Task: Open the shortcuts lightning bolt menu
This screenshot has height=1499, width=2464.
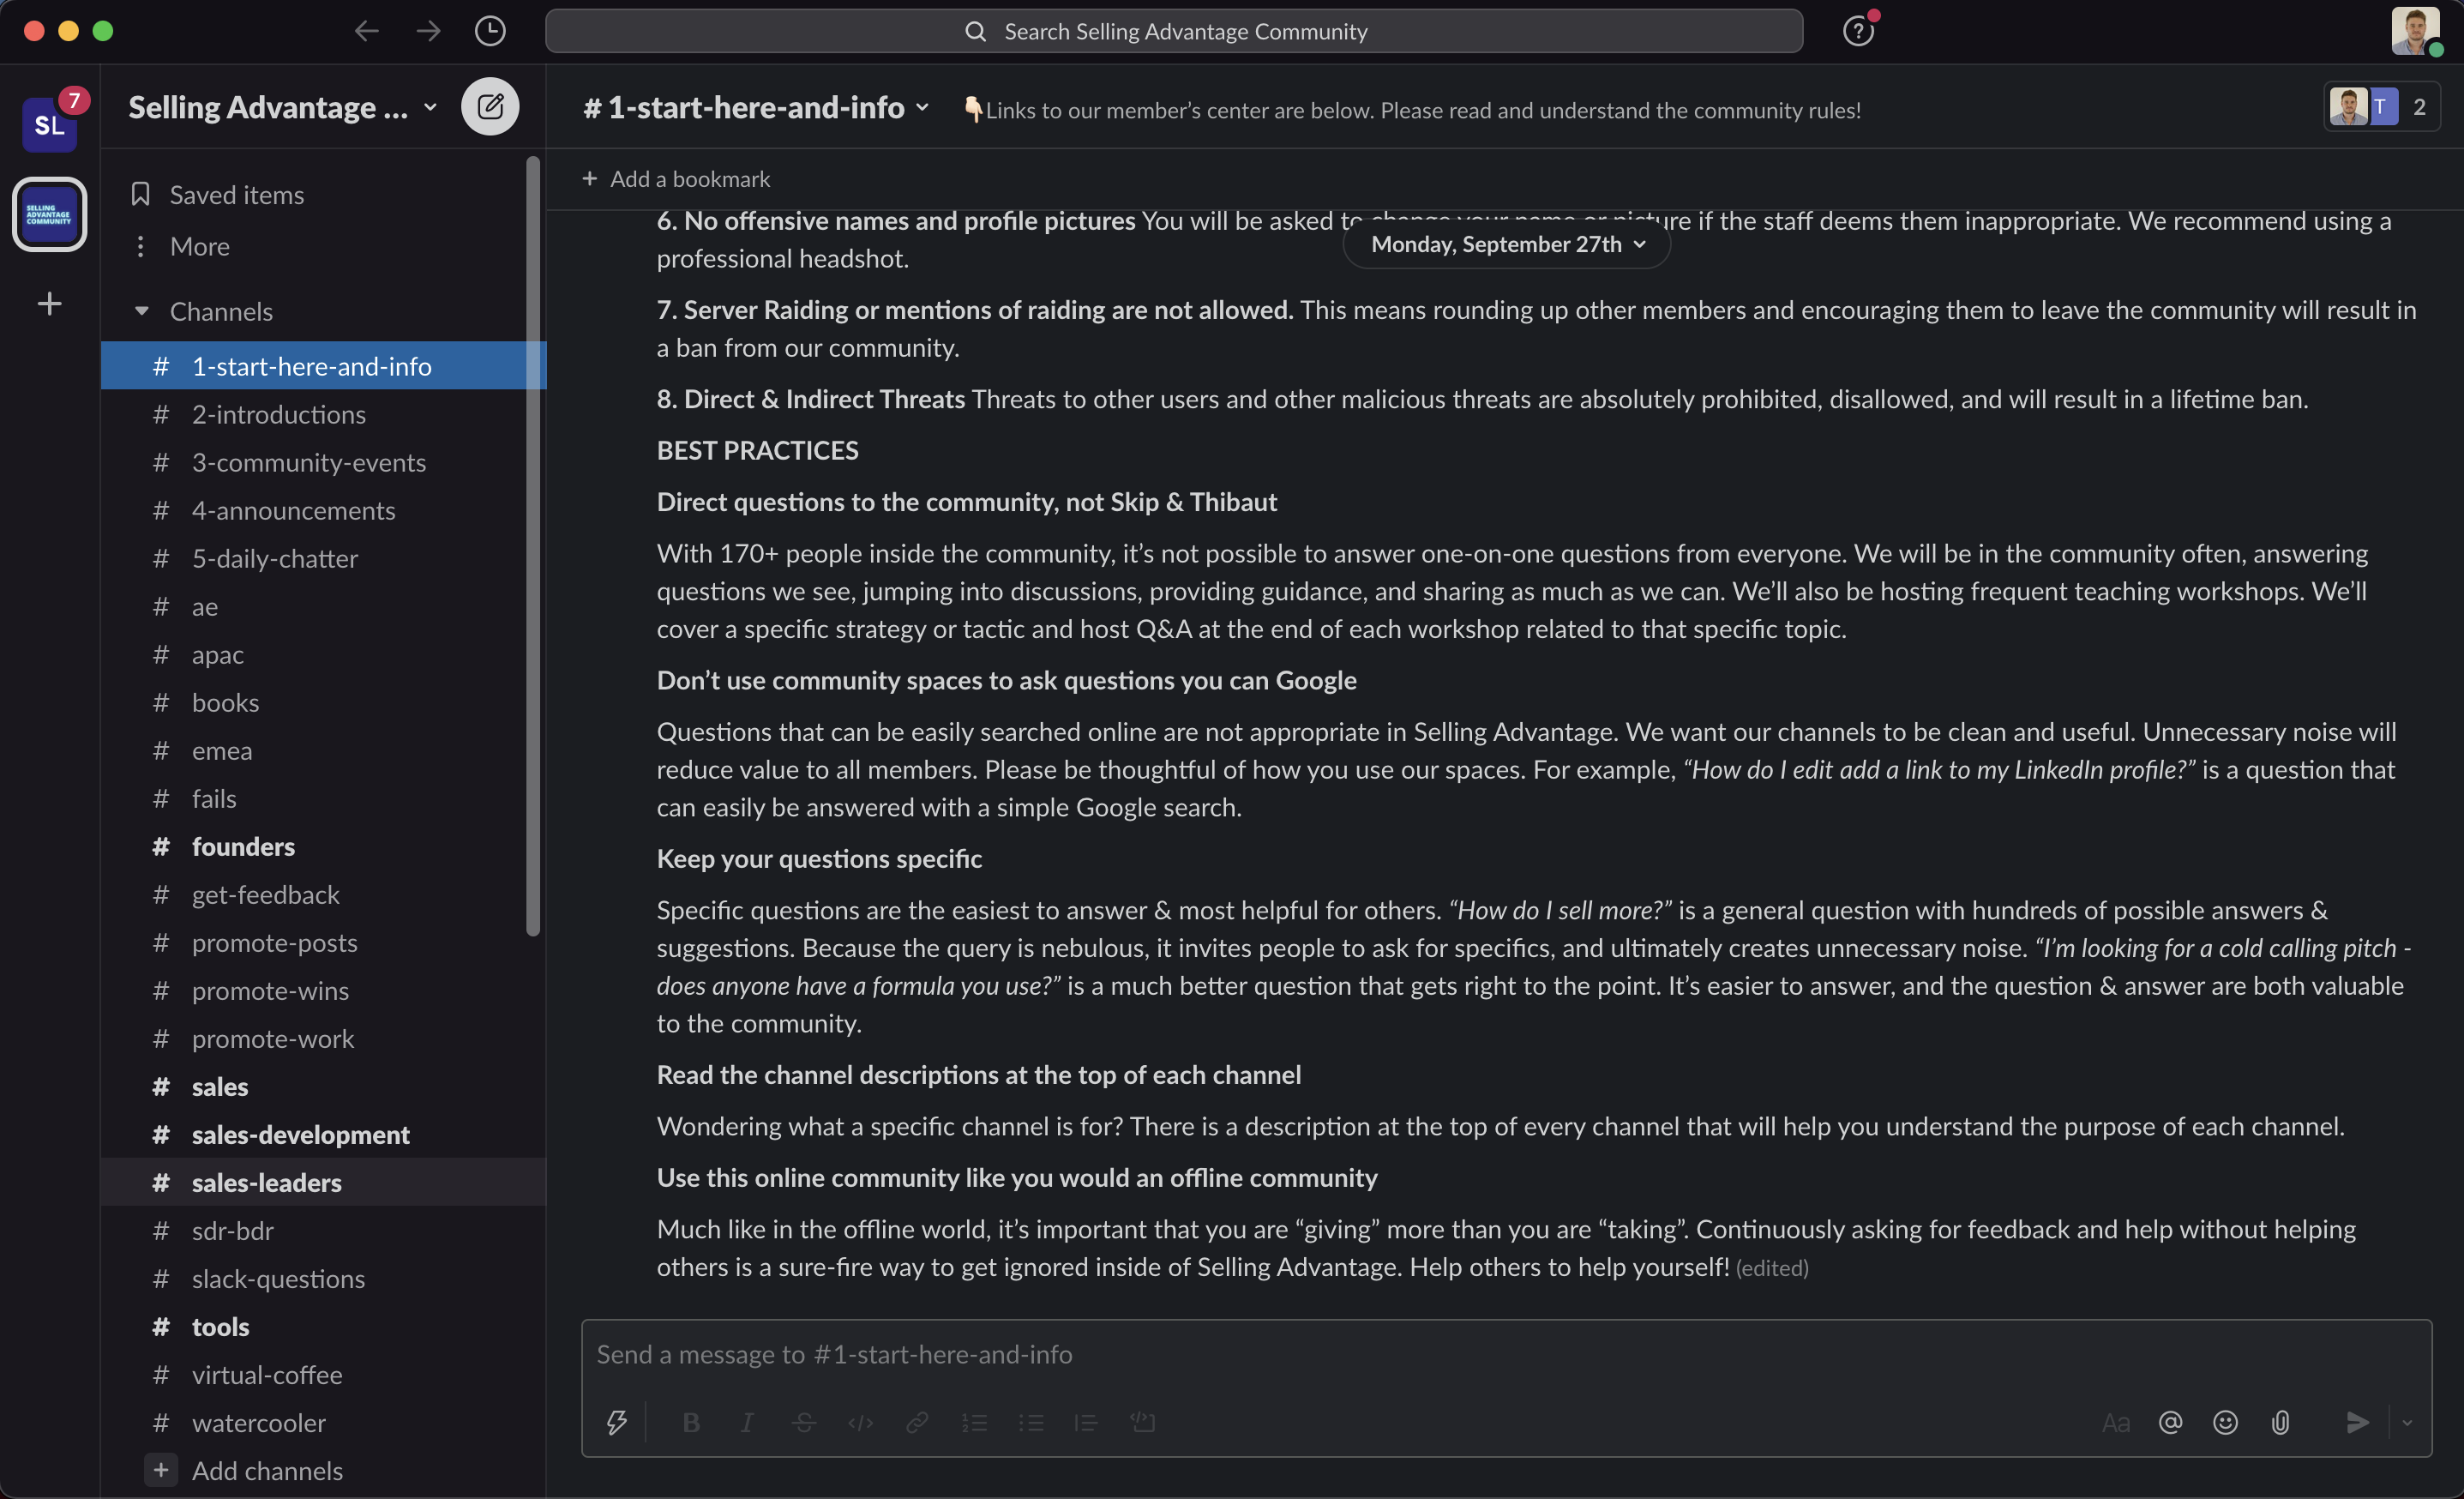Action: click(616, 1422)
